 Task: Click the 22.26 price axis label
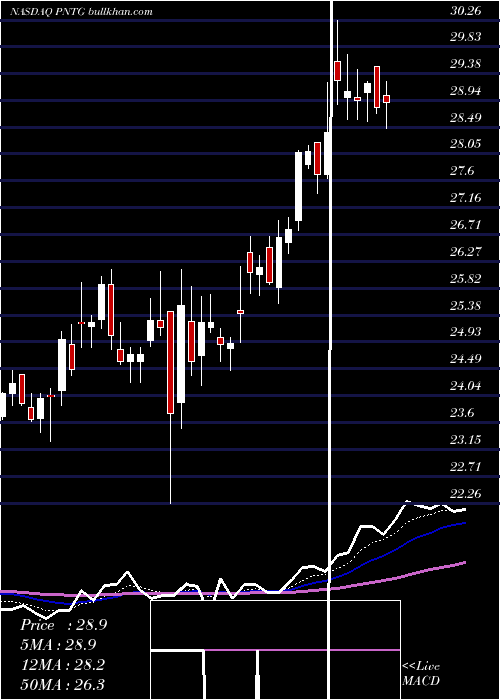point(466,494)
